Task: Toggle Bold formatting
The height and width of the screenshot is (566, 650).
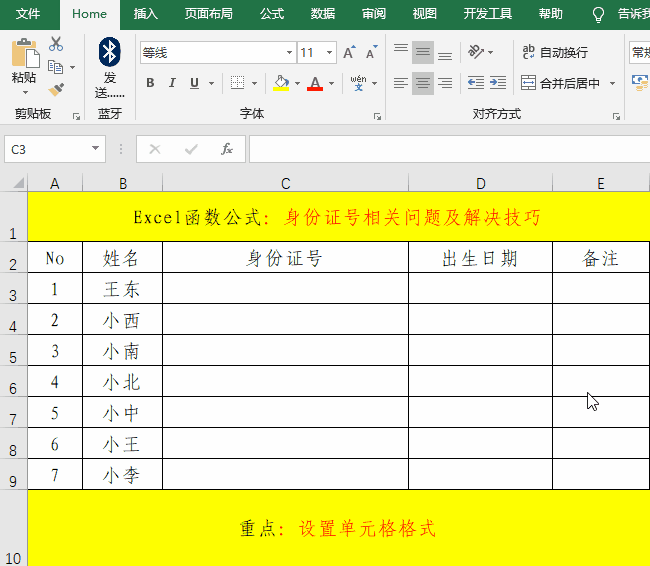Action: (x=150, y=83)
